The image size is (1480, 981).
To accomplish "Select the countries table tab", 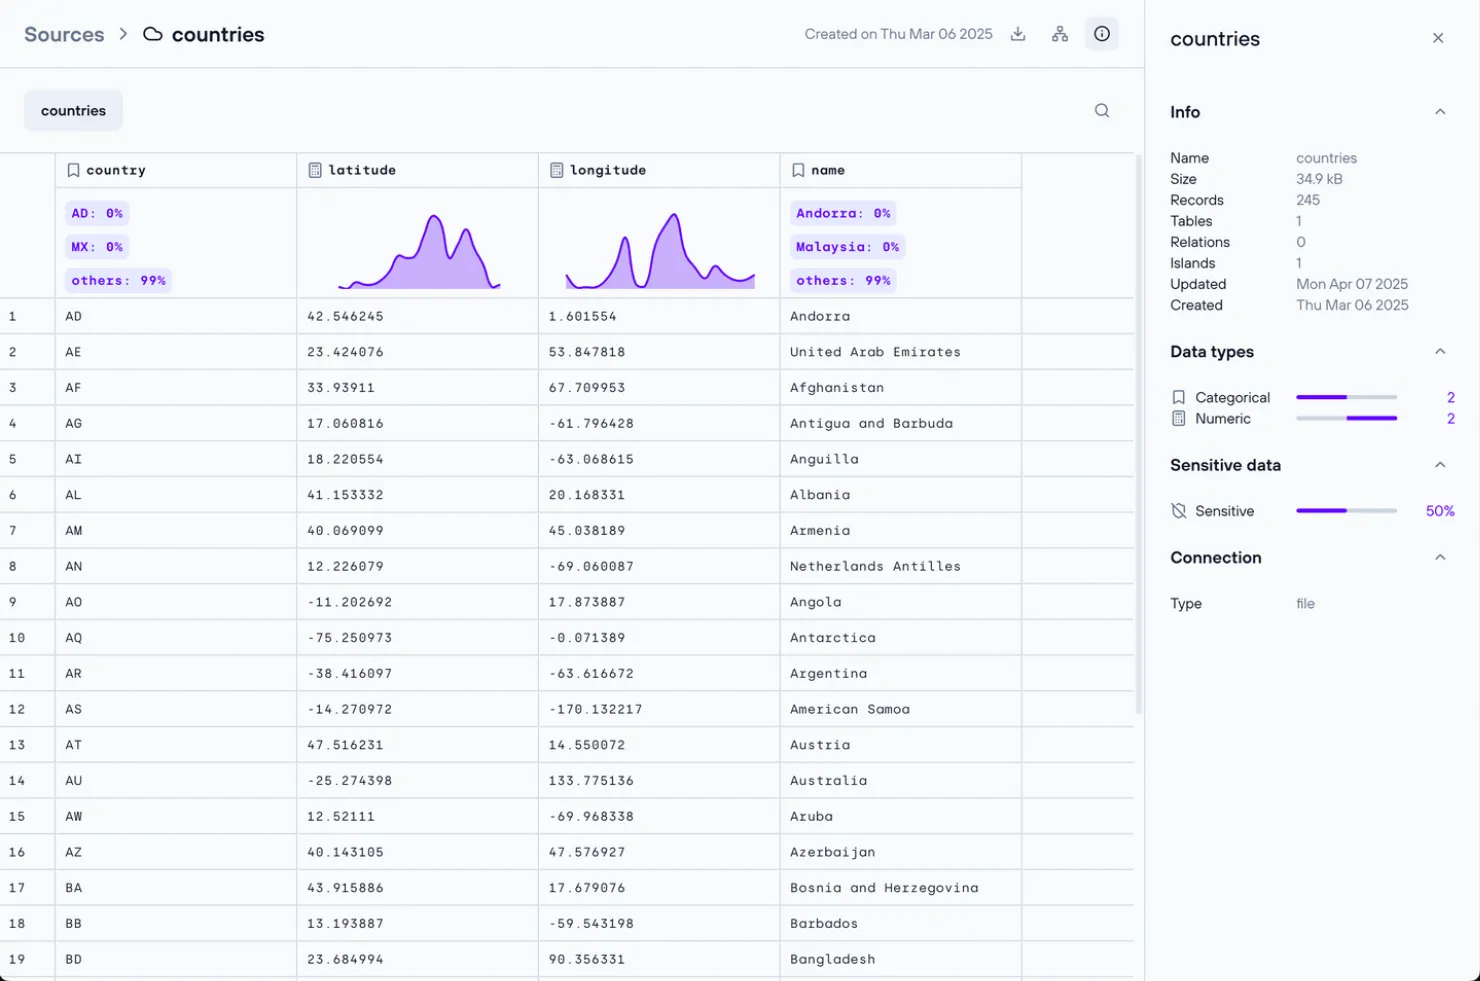I will click(73, 111).
